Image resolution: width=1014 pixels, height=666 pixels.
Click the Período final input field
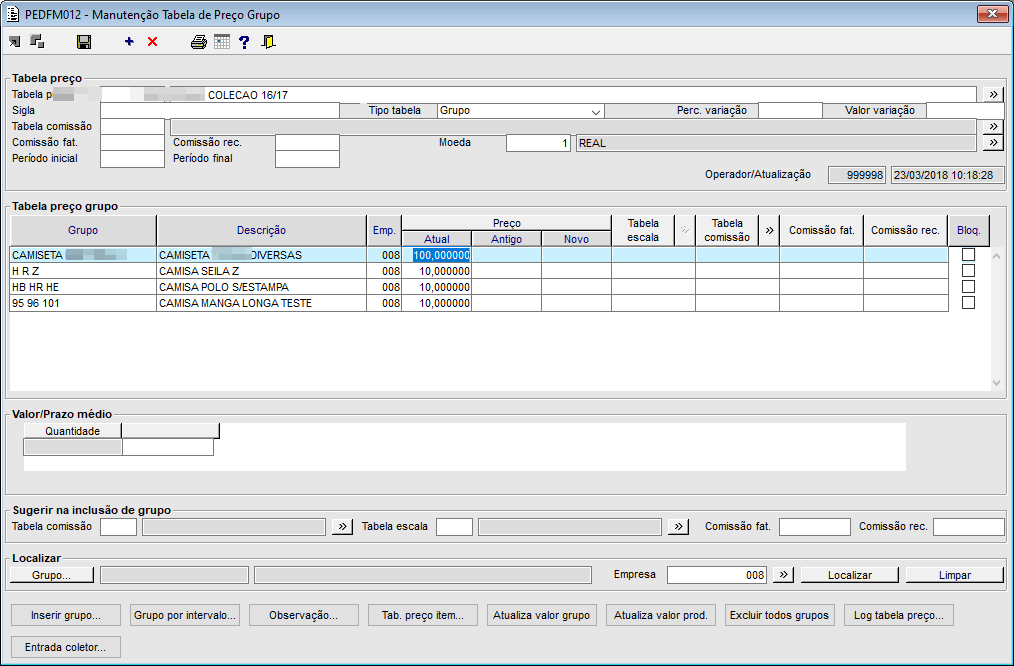tap(307, 159)
